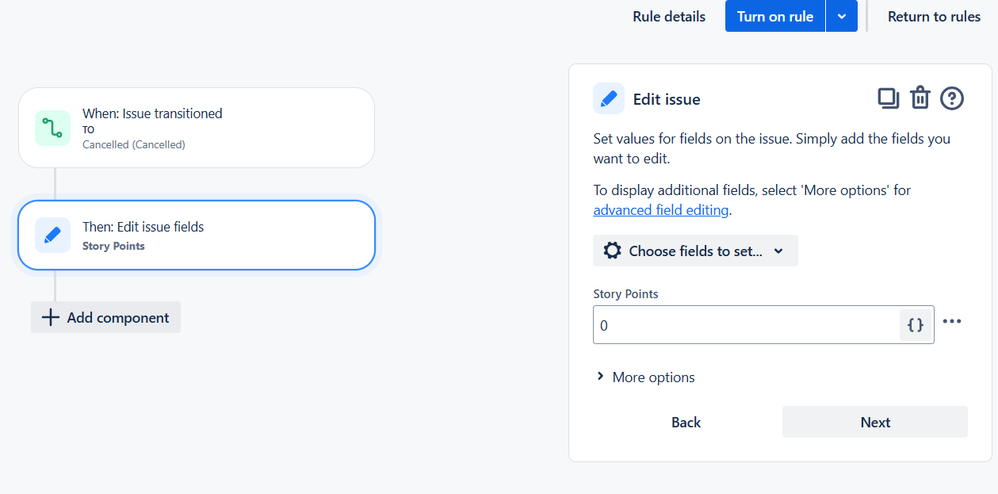
Task: Click gear icon on Choose fields to set
Action: click(612, 251)
